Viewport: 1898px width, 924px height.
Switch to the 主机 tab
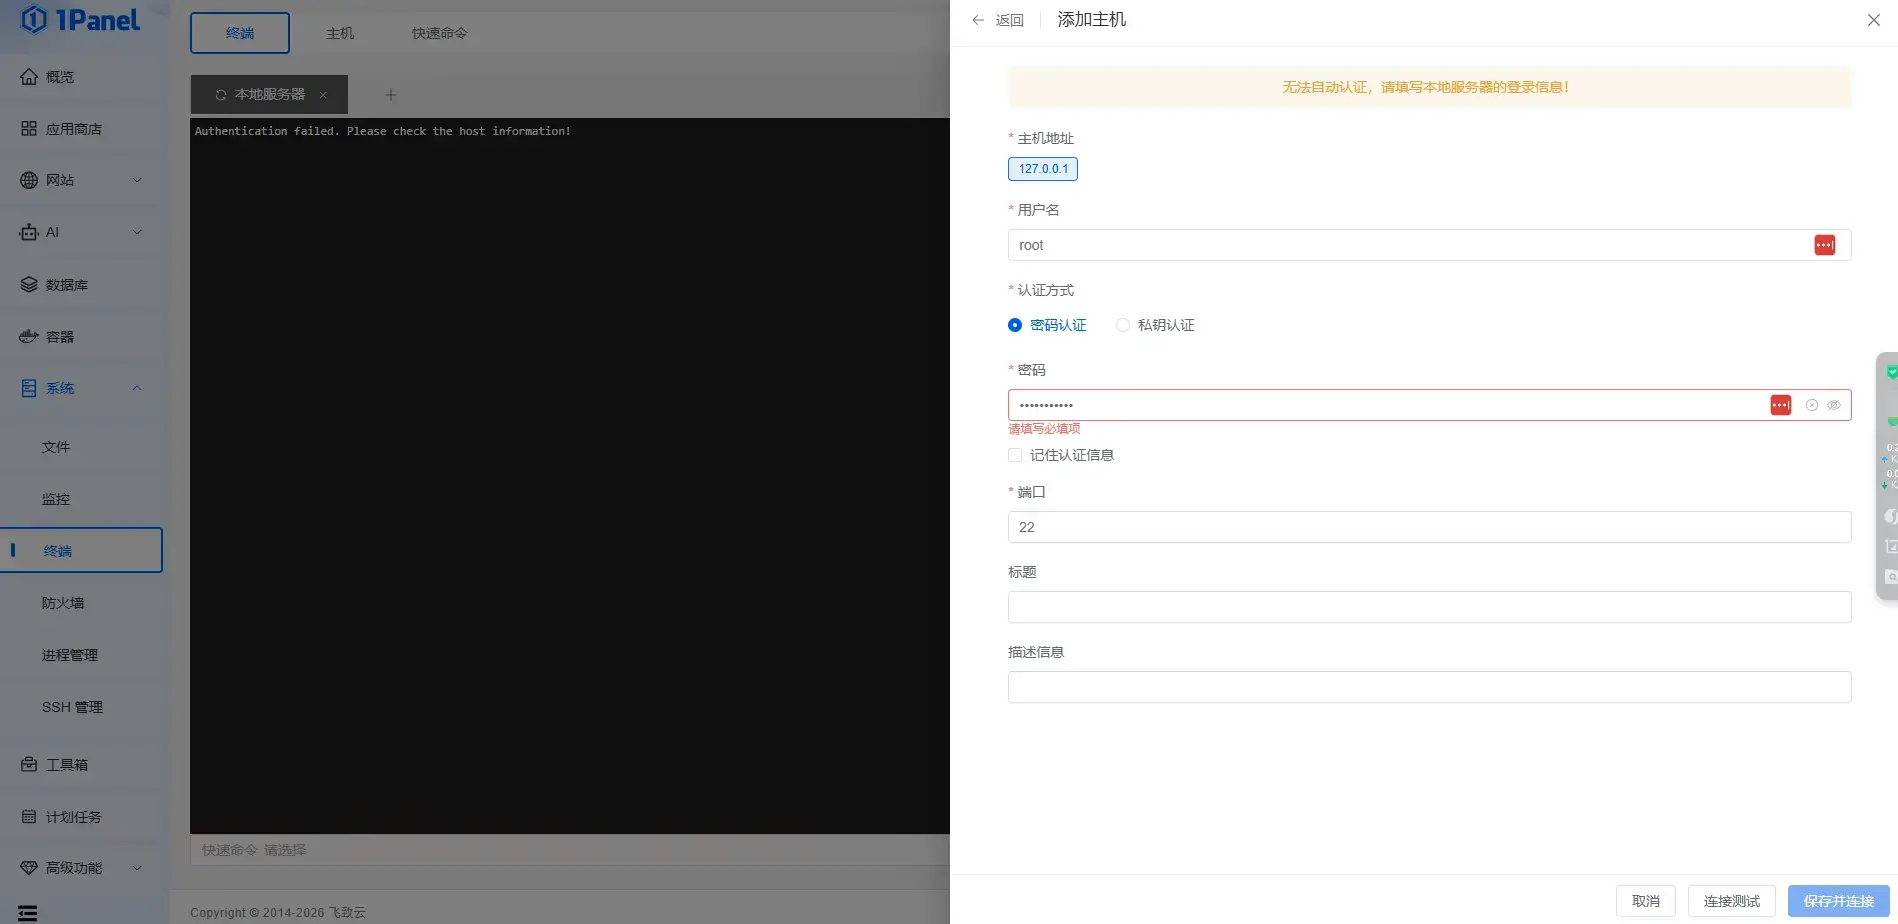pos(340,33)
